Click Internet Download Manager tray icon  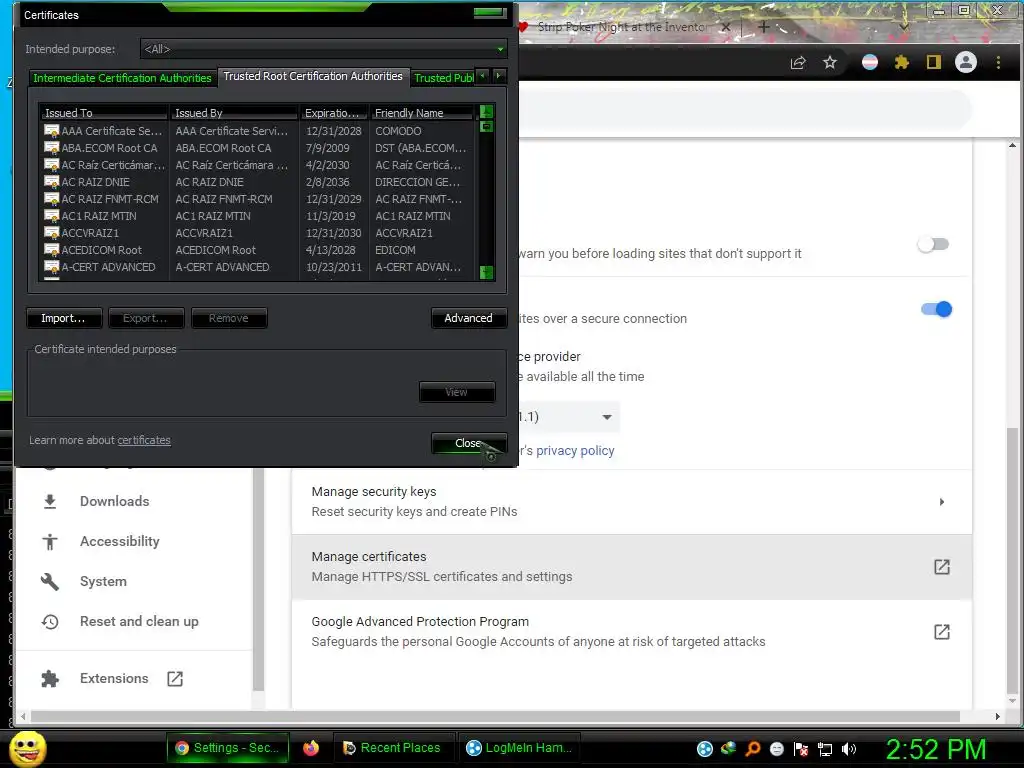[728, 749]
